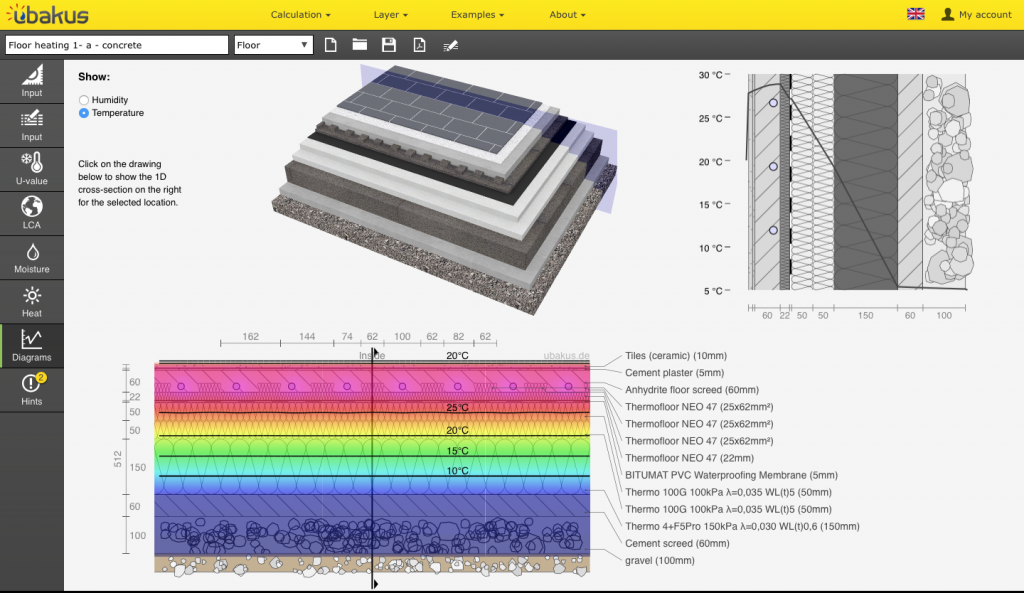Click the cross-section position marker on drawing

(x=374, y=352)
